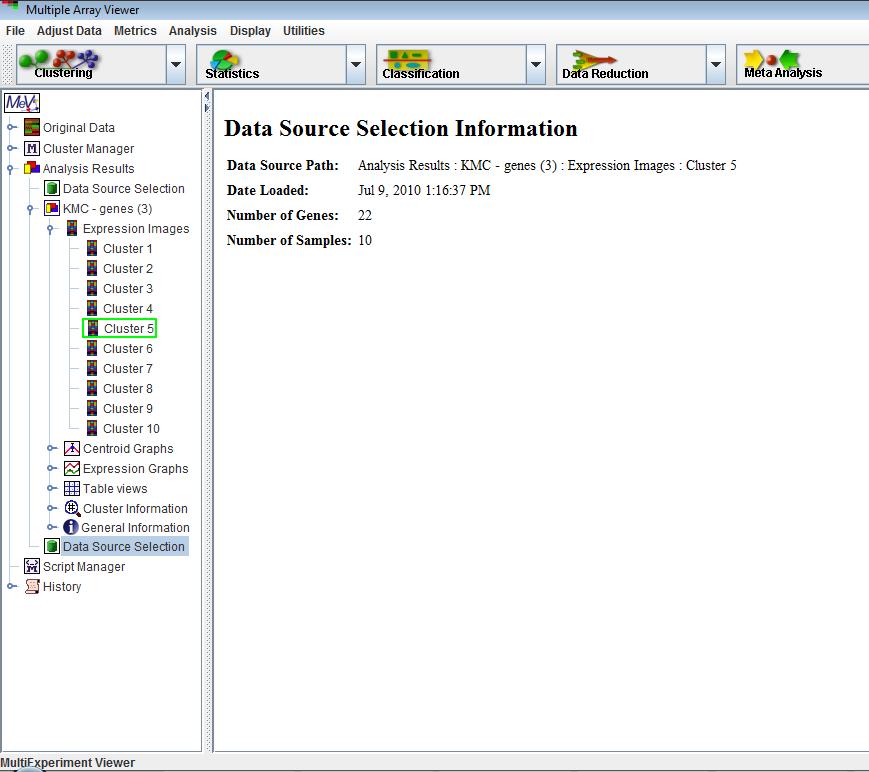Open the Statistics dropdown arrow
The width and height of the screenshot is (869, 772).
(x=356, y=65)
